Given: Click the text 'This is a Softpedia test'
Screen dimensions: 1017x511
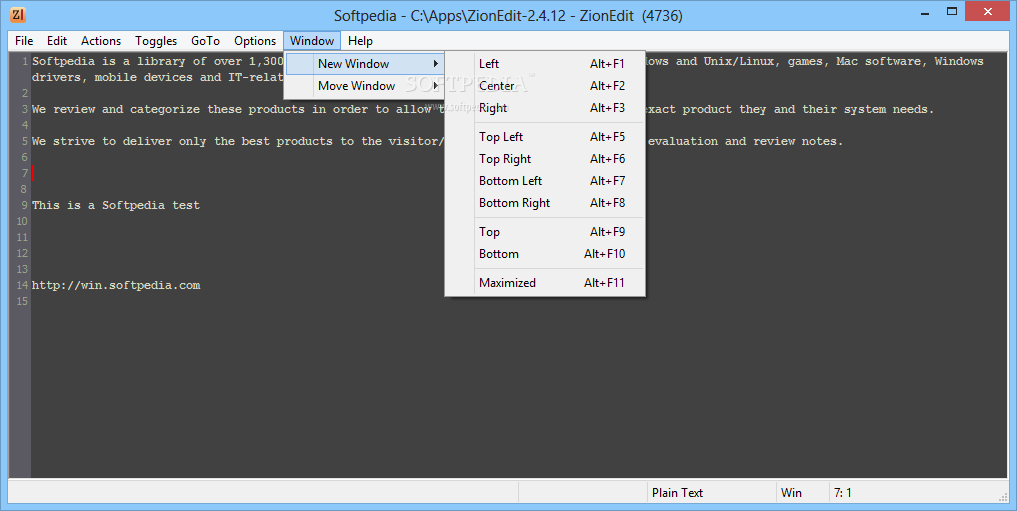Looking at the screenshot, I should (x=116, y=205).
